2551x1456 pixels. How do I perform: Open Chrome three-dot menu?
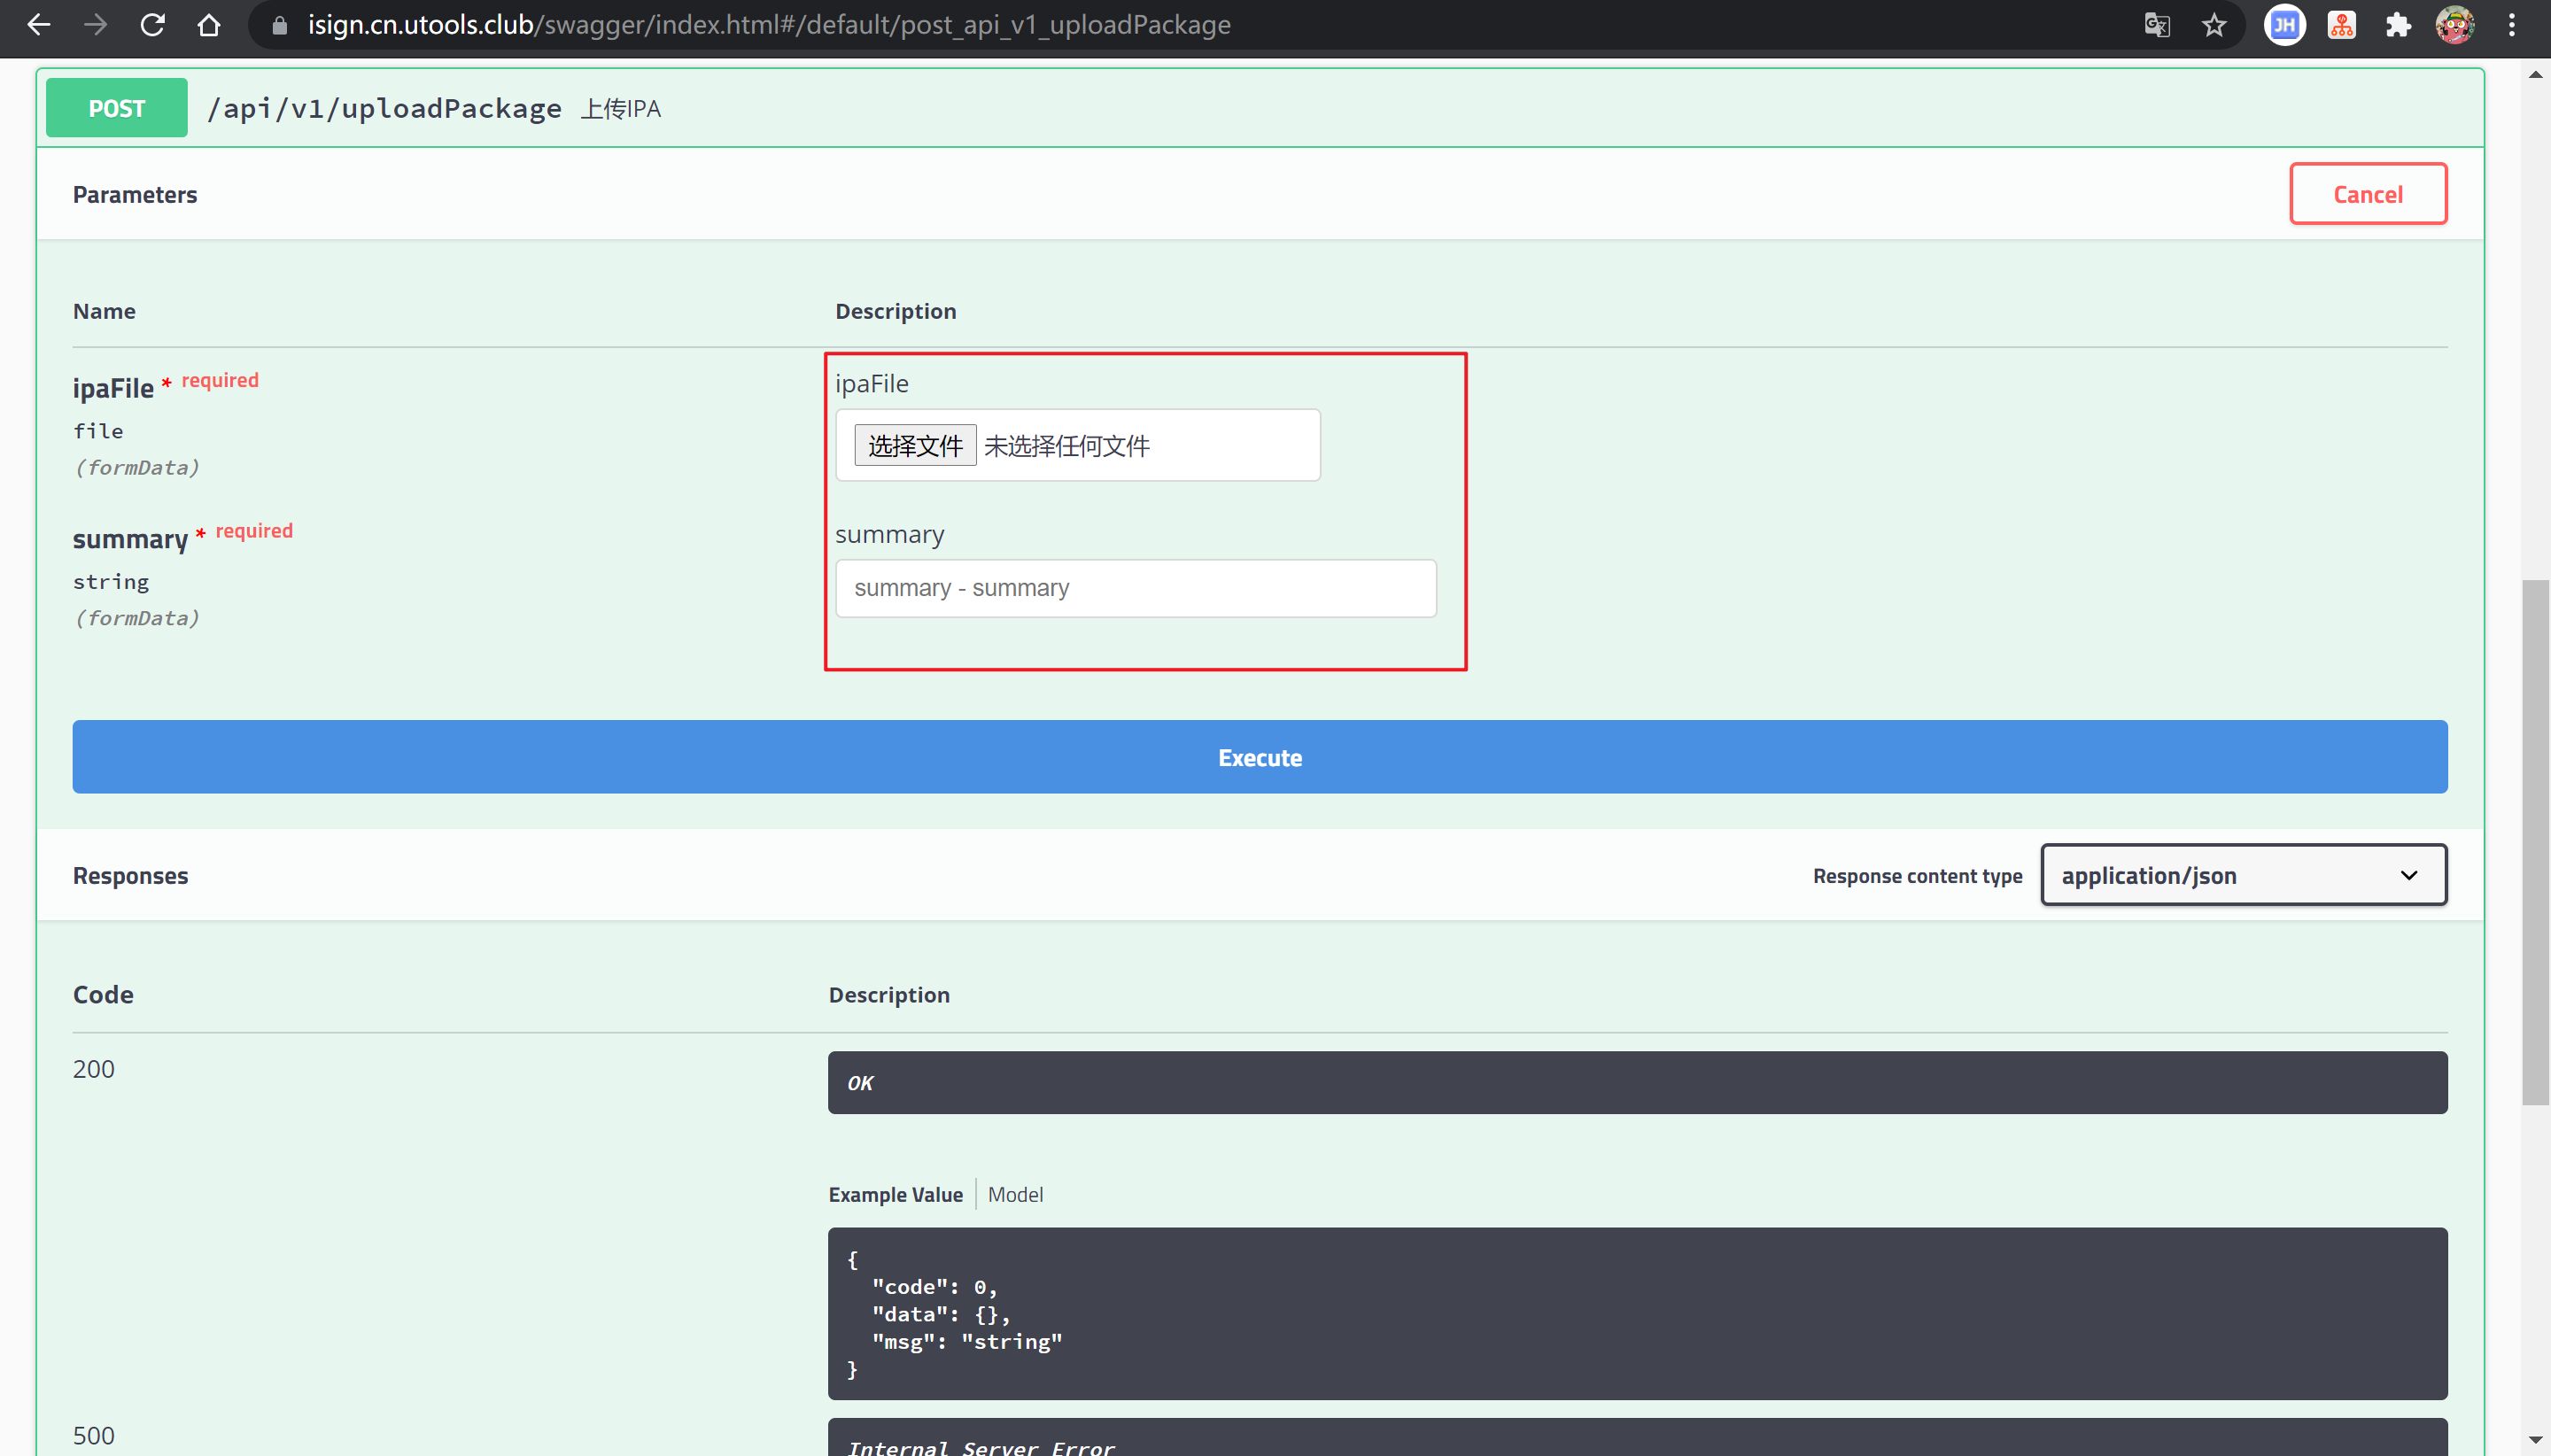[x=2512, y=25]
